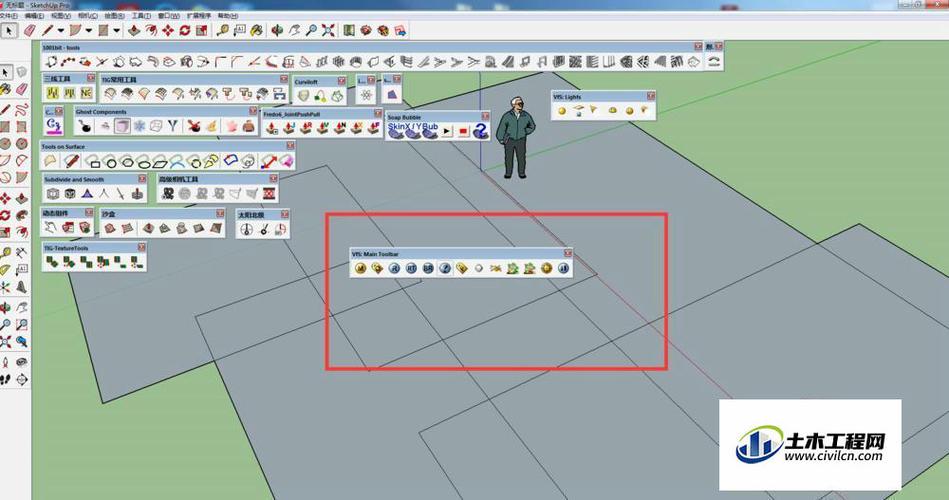Click the Soap Bubble help question icon
949x500 pixels.
(480, 131)
